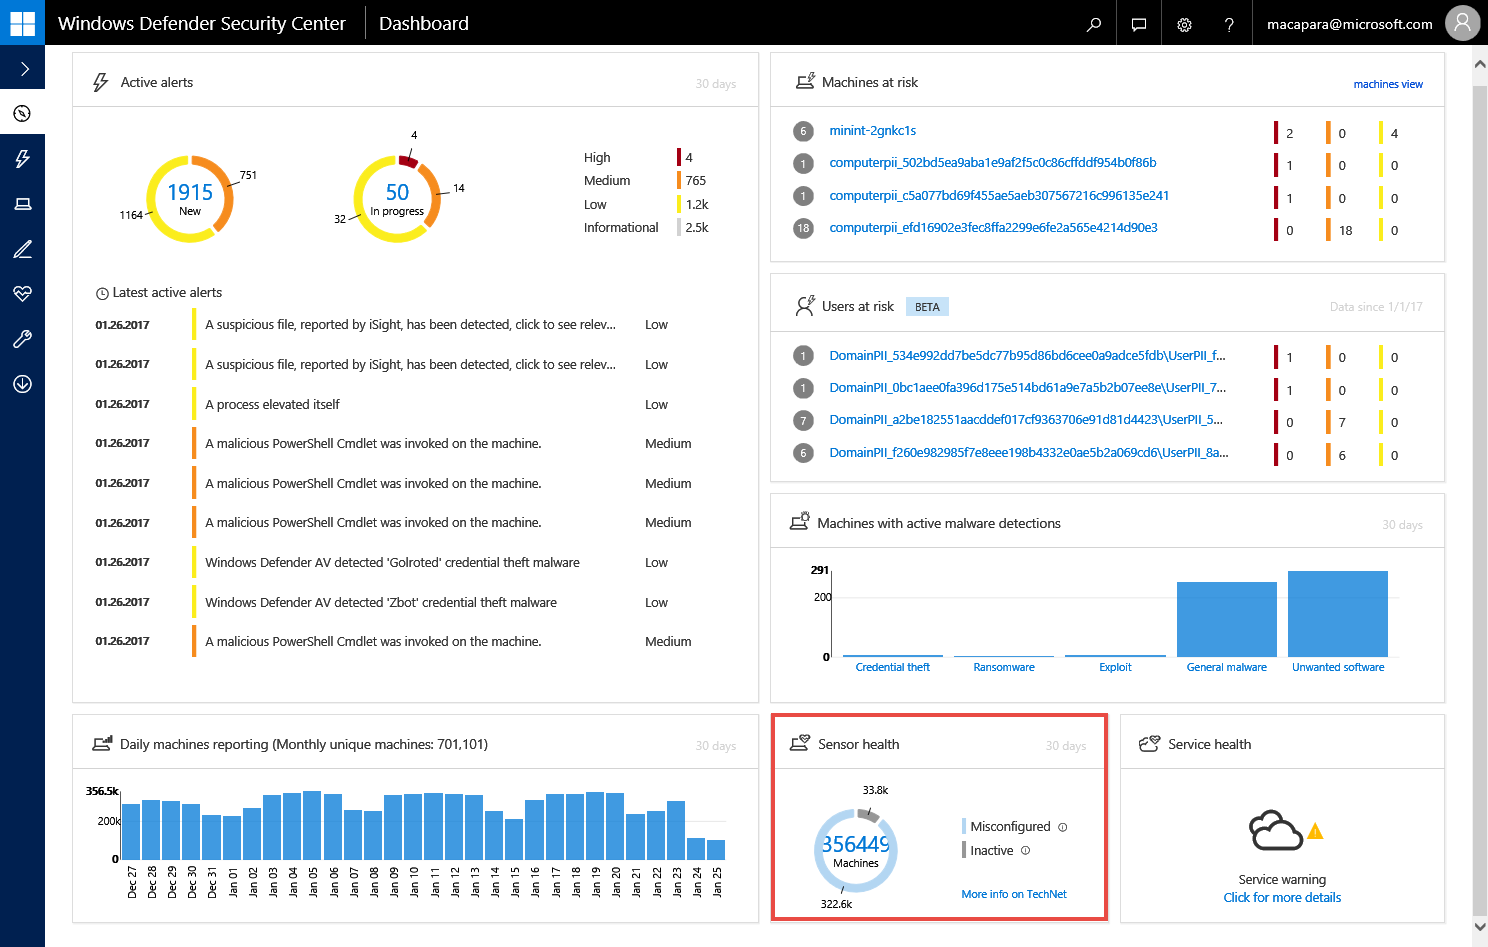This screenshot has width=1488, height=947.
Task: Open the feedback chat bubble icon
Action: (x=1139, y=24)
